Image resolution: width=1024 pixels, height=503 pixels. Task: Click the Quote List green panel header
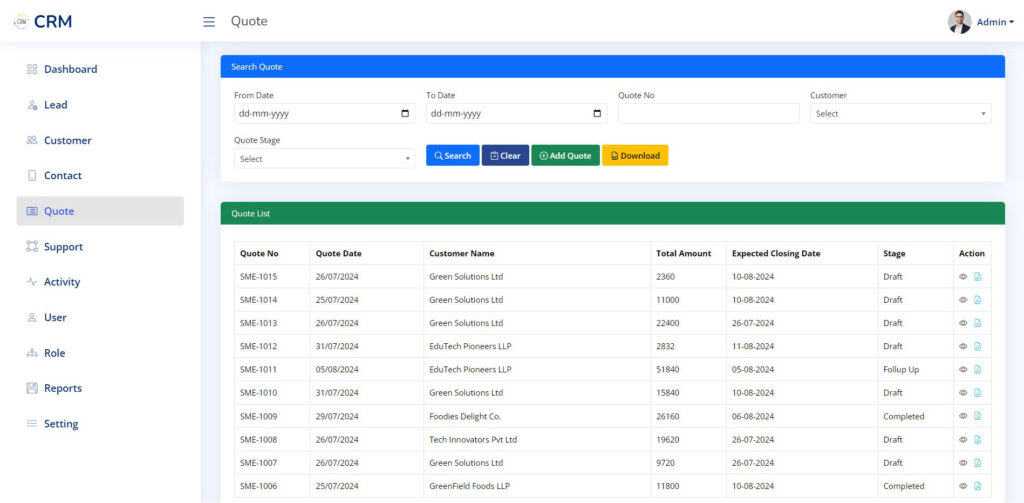(x=613, y=214)
